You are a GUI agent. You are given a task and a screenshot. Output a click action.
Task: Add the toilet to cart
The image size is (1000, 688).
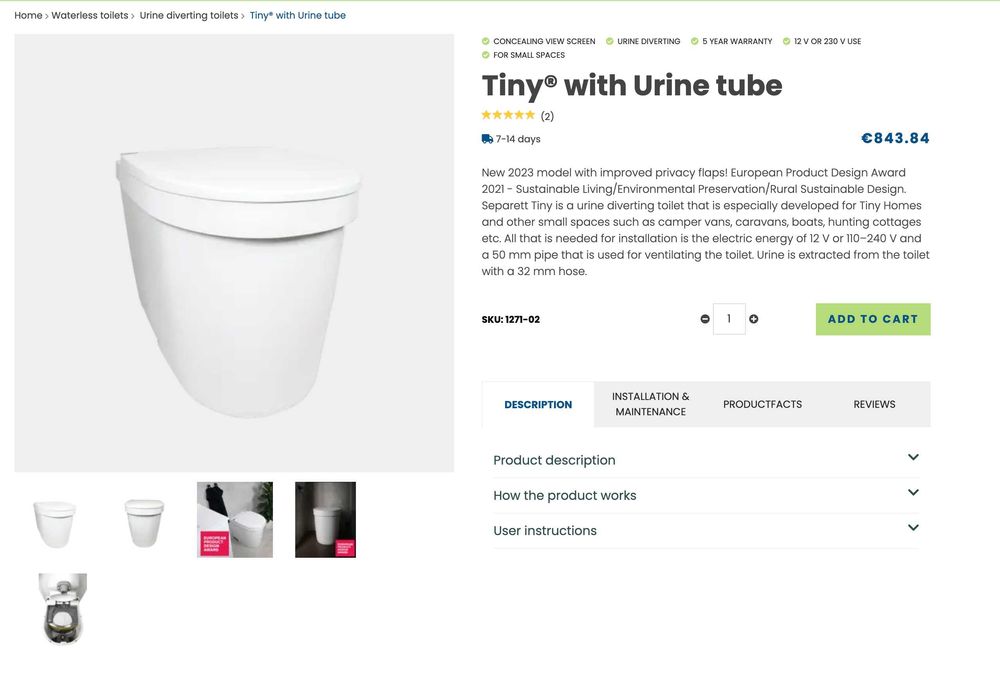coord(873,319)
